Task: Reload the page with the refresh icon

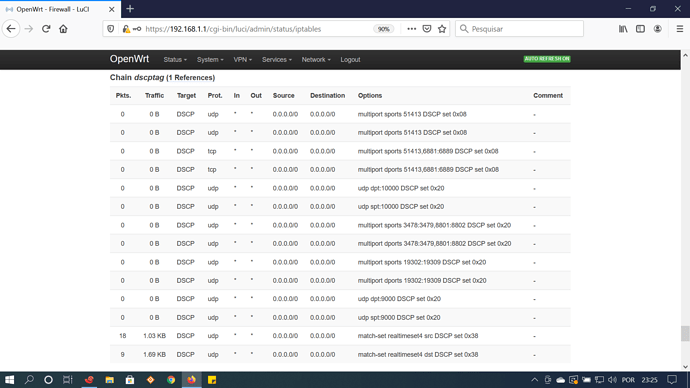Action: click(x=46, y=29)
